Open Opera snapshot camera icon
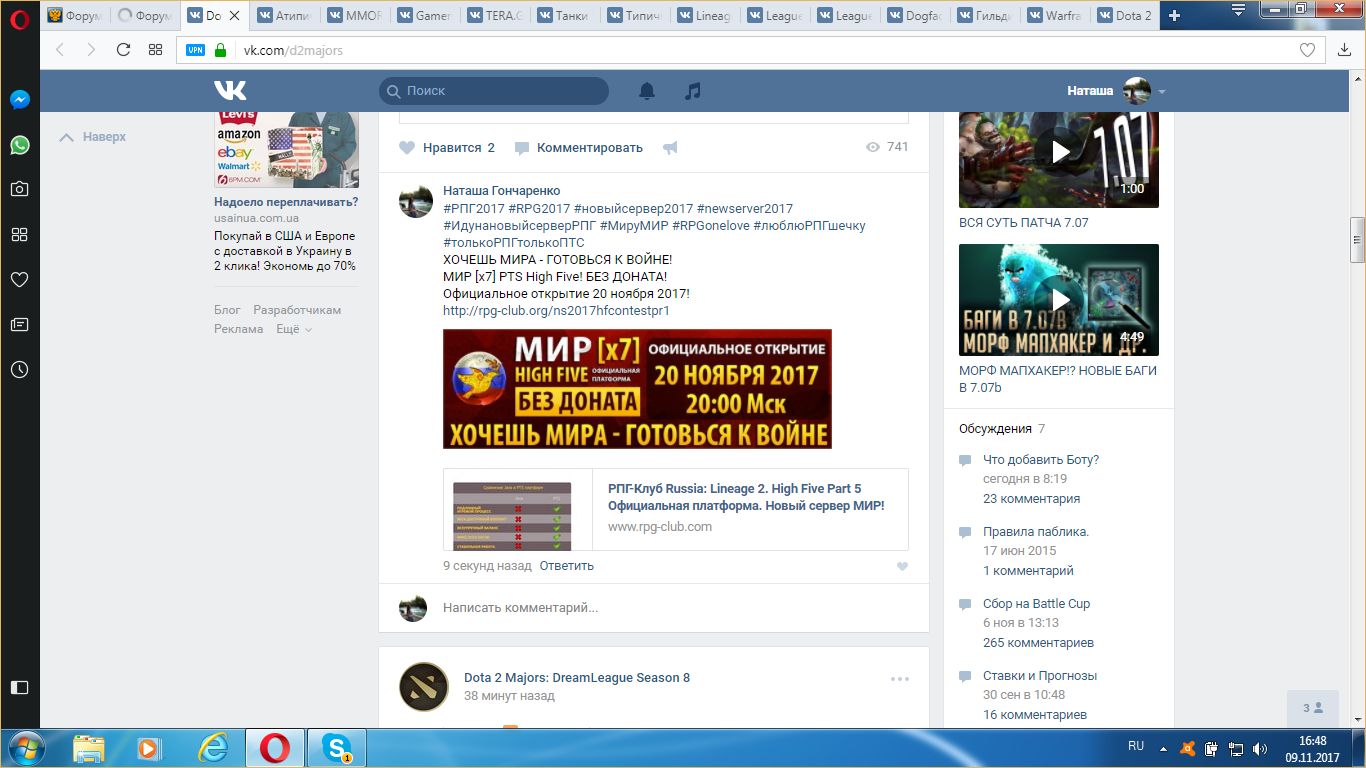The height and width of the screenshot is (768, 1366). (19, 189)
